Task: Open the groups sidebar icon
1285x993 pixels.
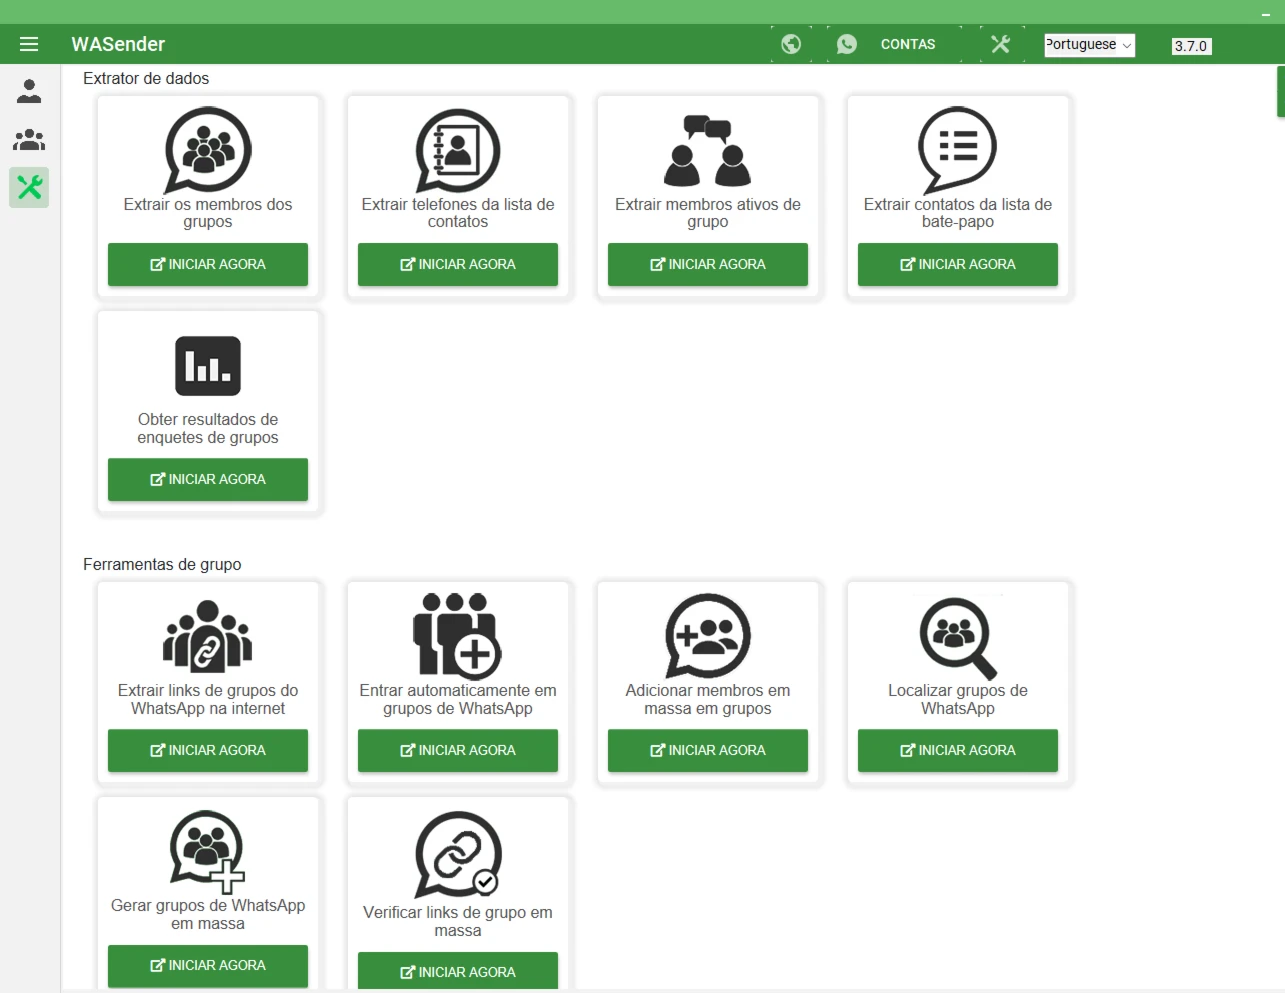Action: (x=29, y=139)
